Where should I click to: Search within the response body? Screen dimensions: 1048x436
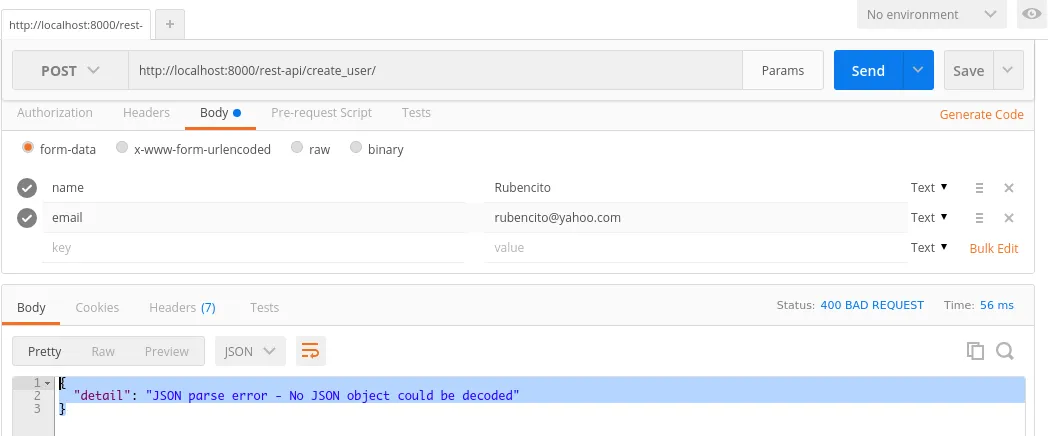click(x=1005, y=351)
